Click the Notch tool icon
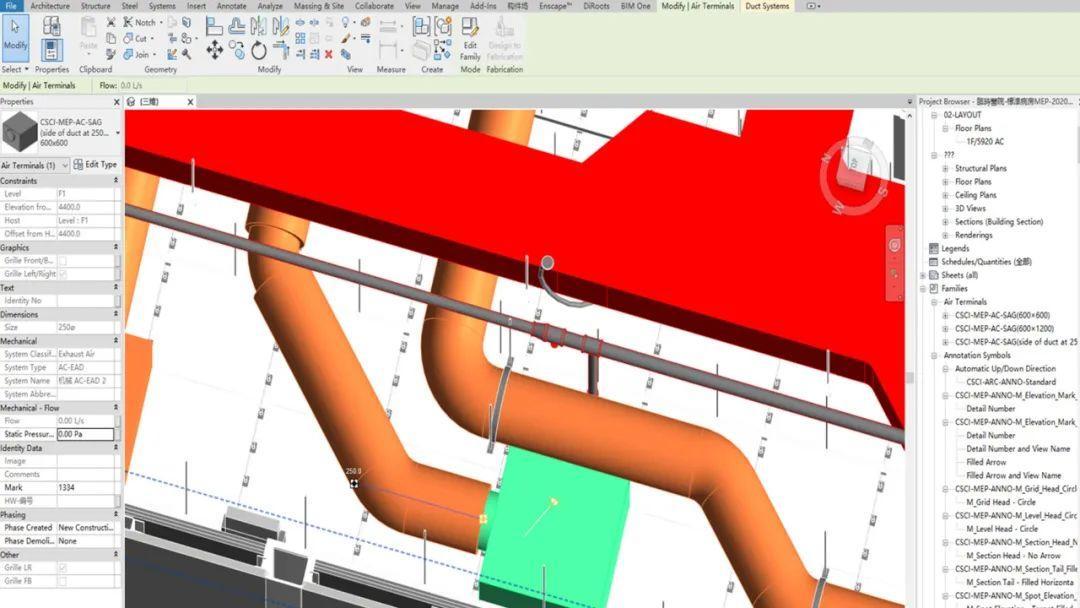The height and width of the screenshot is (608, 1080). coord(128,23)
